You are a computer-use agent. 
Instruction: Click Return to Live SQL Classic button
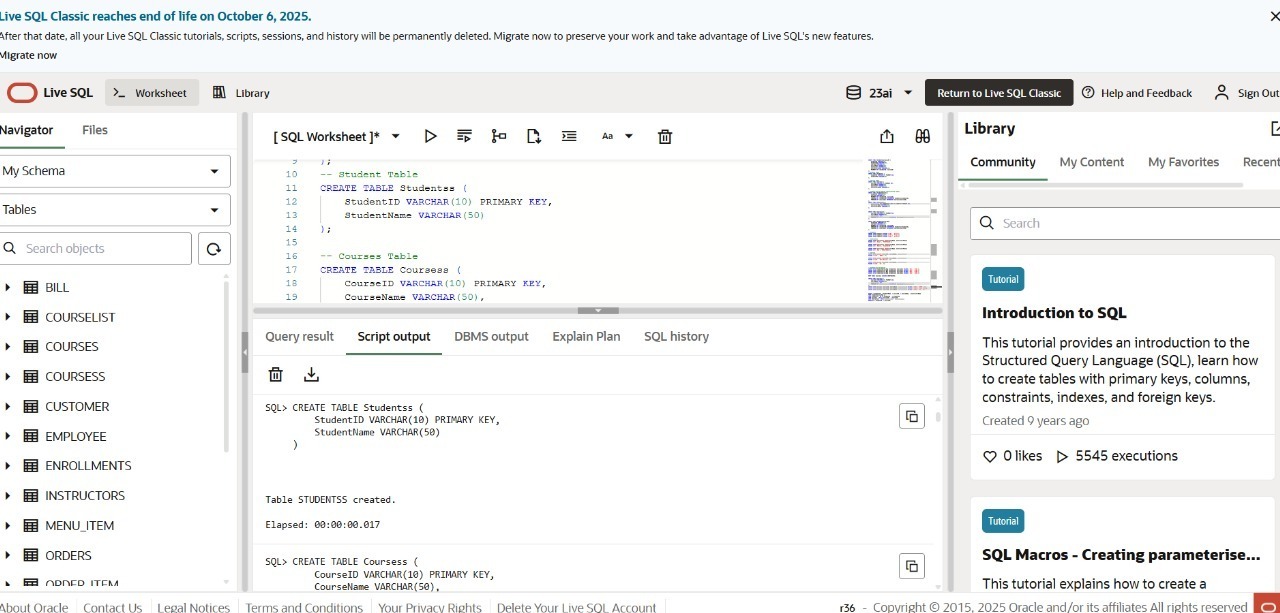[x=998, y=93]
